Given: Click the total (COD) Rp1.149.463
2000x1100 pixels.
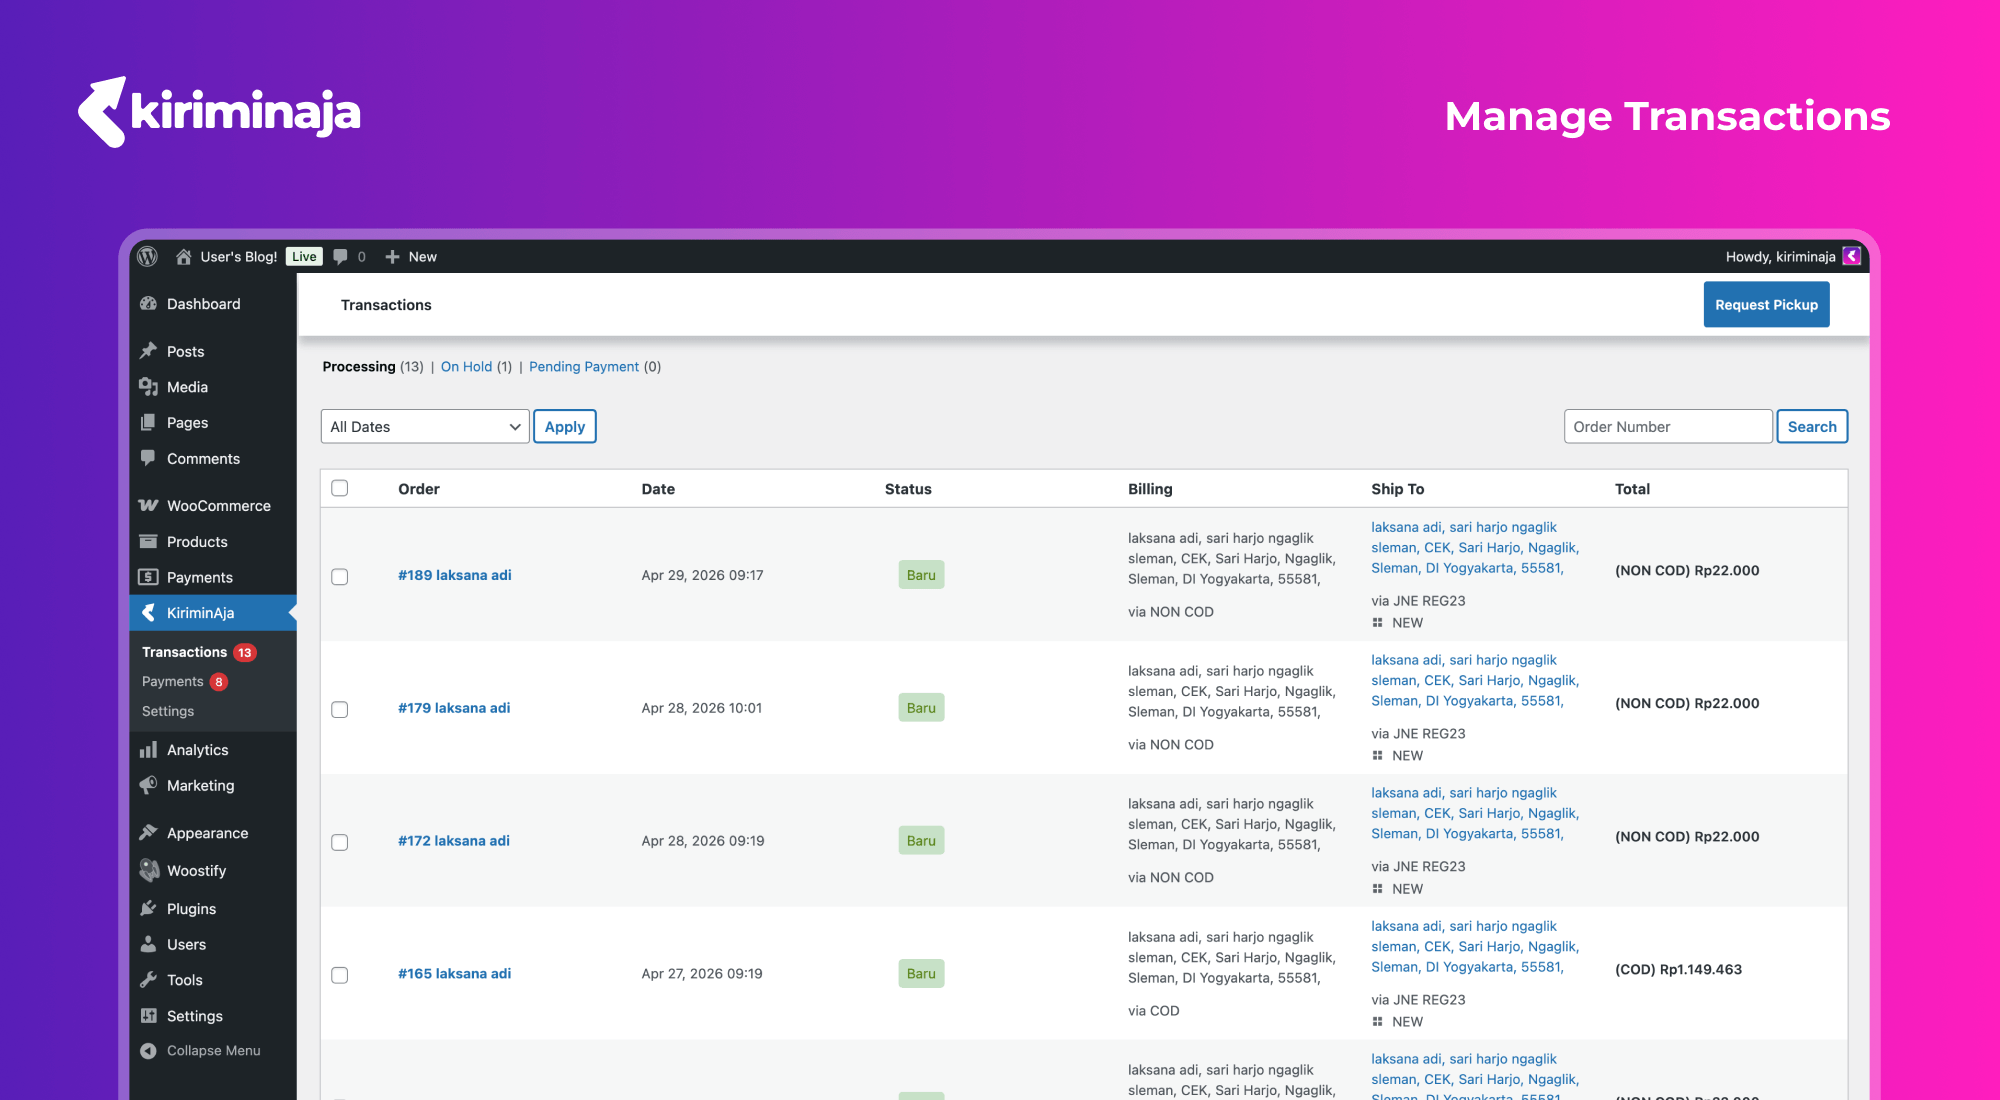Looking at the screenshot, I should pos(1678,970).
